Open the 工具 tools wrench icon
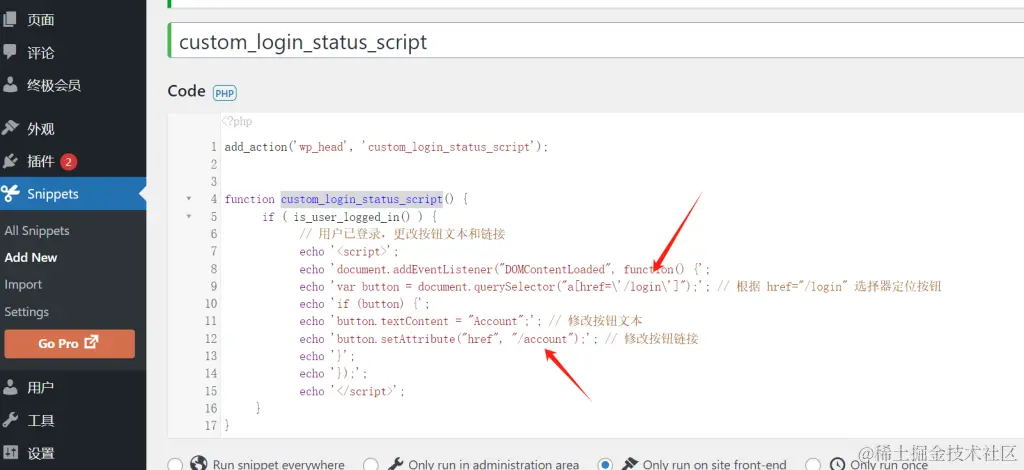The width and height of the screenshot is (1024, 470). point(9,420)
